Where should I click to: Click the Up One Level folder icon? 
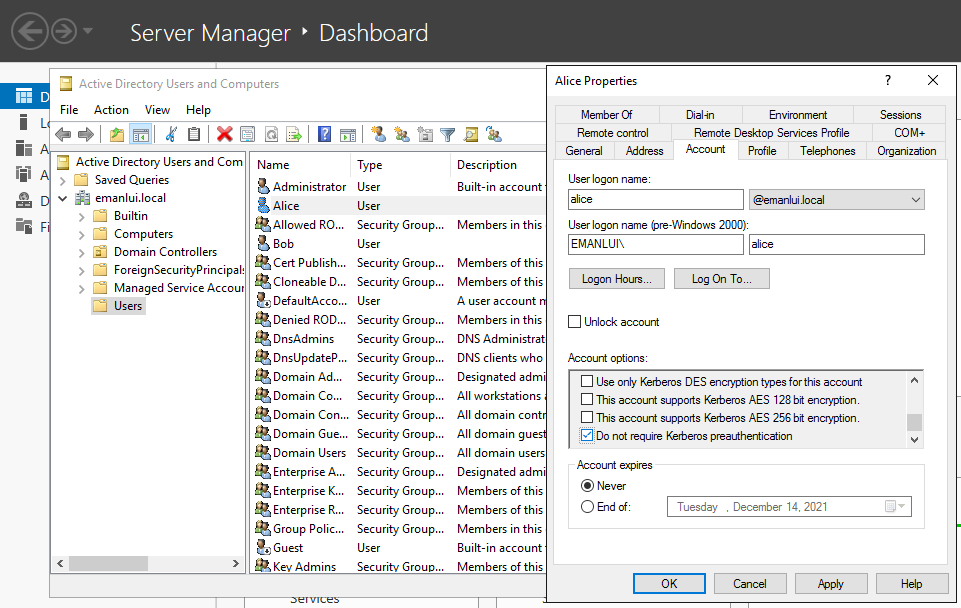(117, 134)
